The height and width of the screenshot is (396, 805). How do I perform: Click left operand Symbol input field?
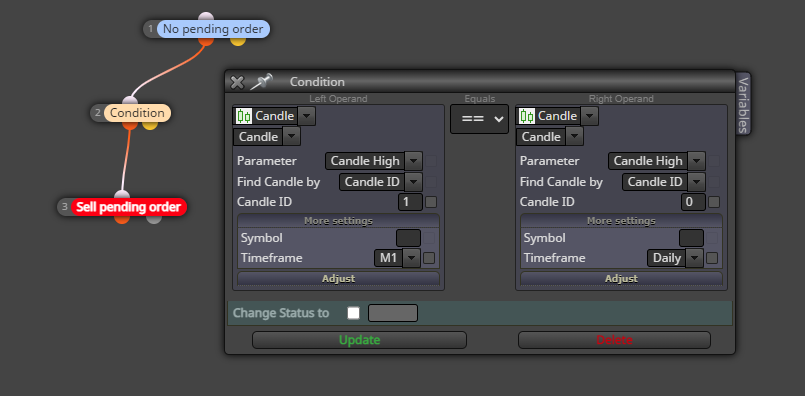click(409, 238)
